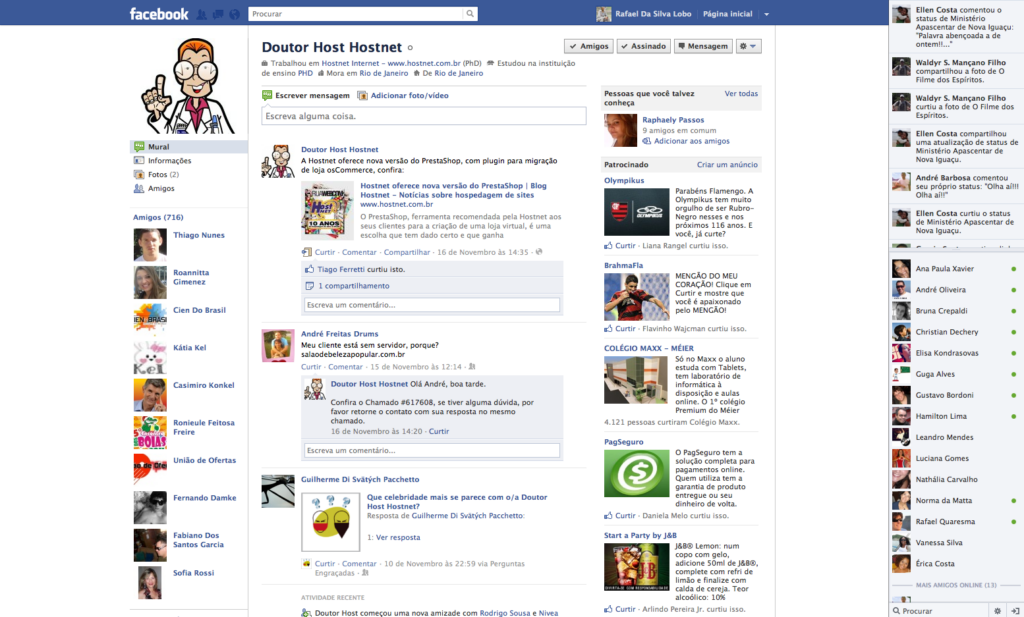Screen dimensions: 1024x617
Task: Open friend requests icon in top bar
Action: (x=202, y=14)
